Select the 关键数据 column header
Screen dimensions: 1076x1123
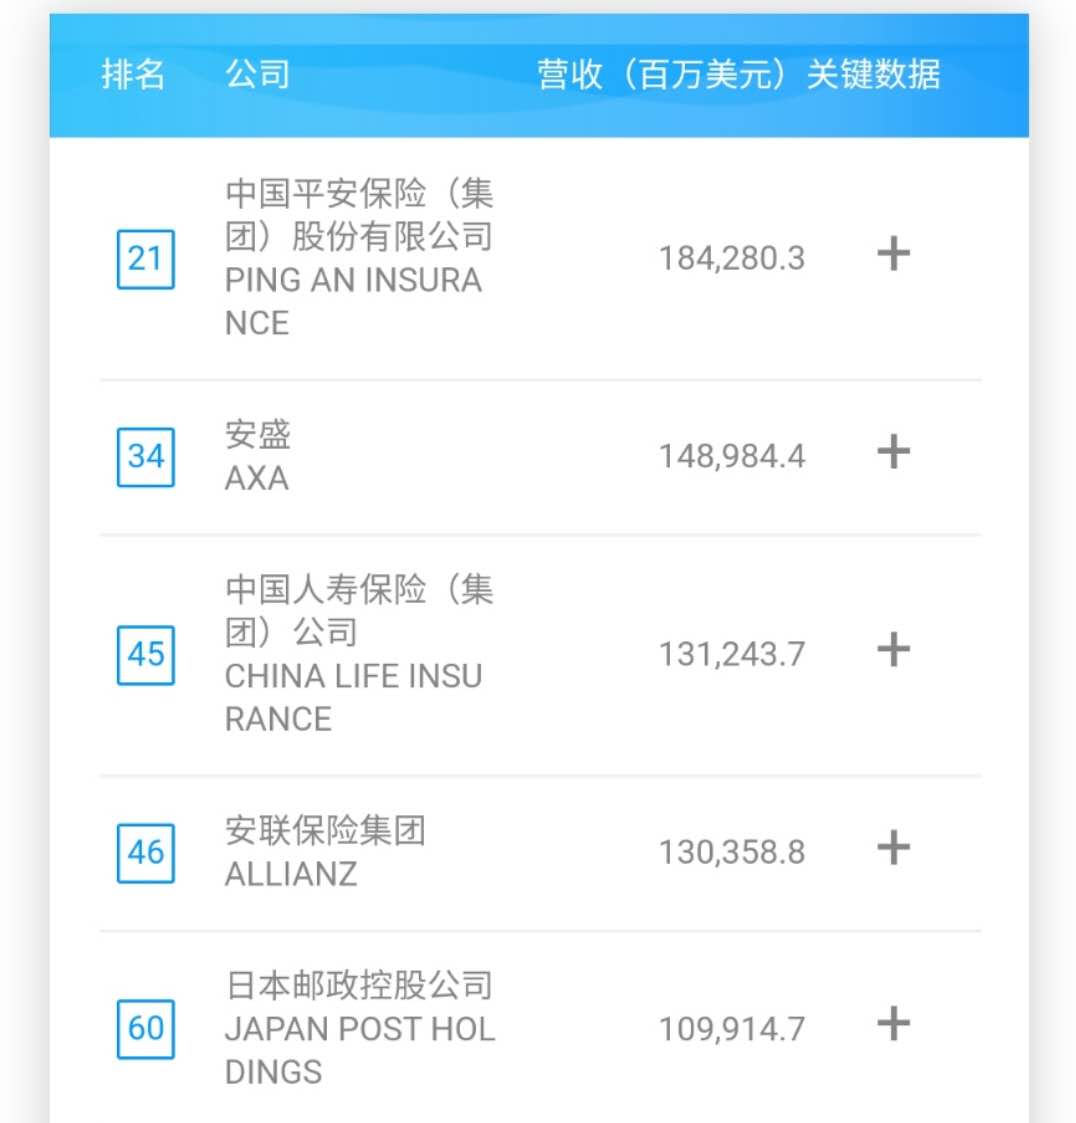coord(873,74)
